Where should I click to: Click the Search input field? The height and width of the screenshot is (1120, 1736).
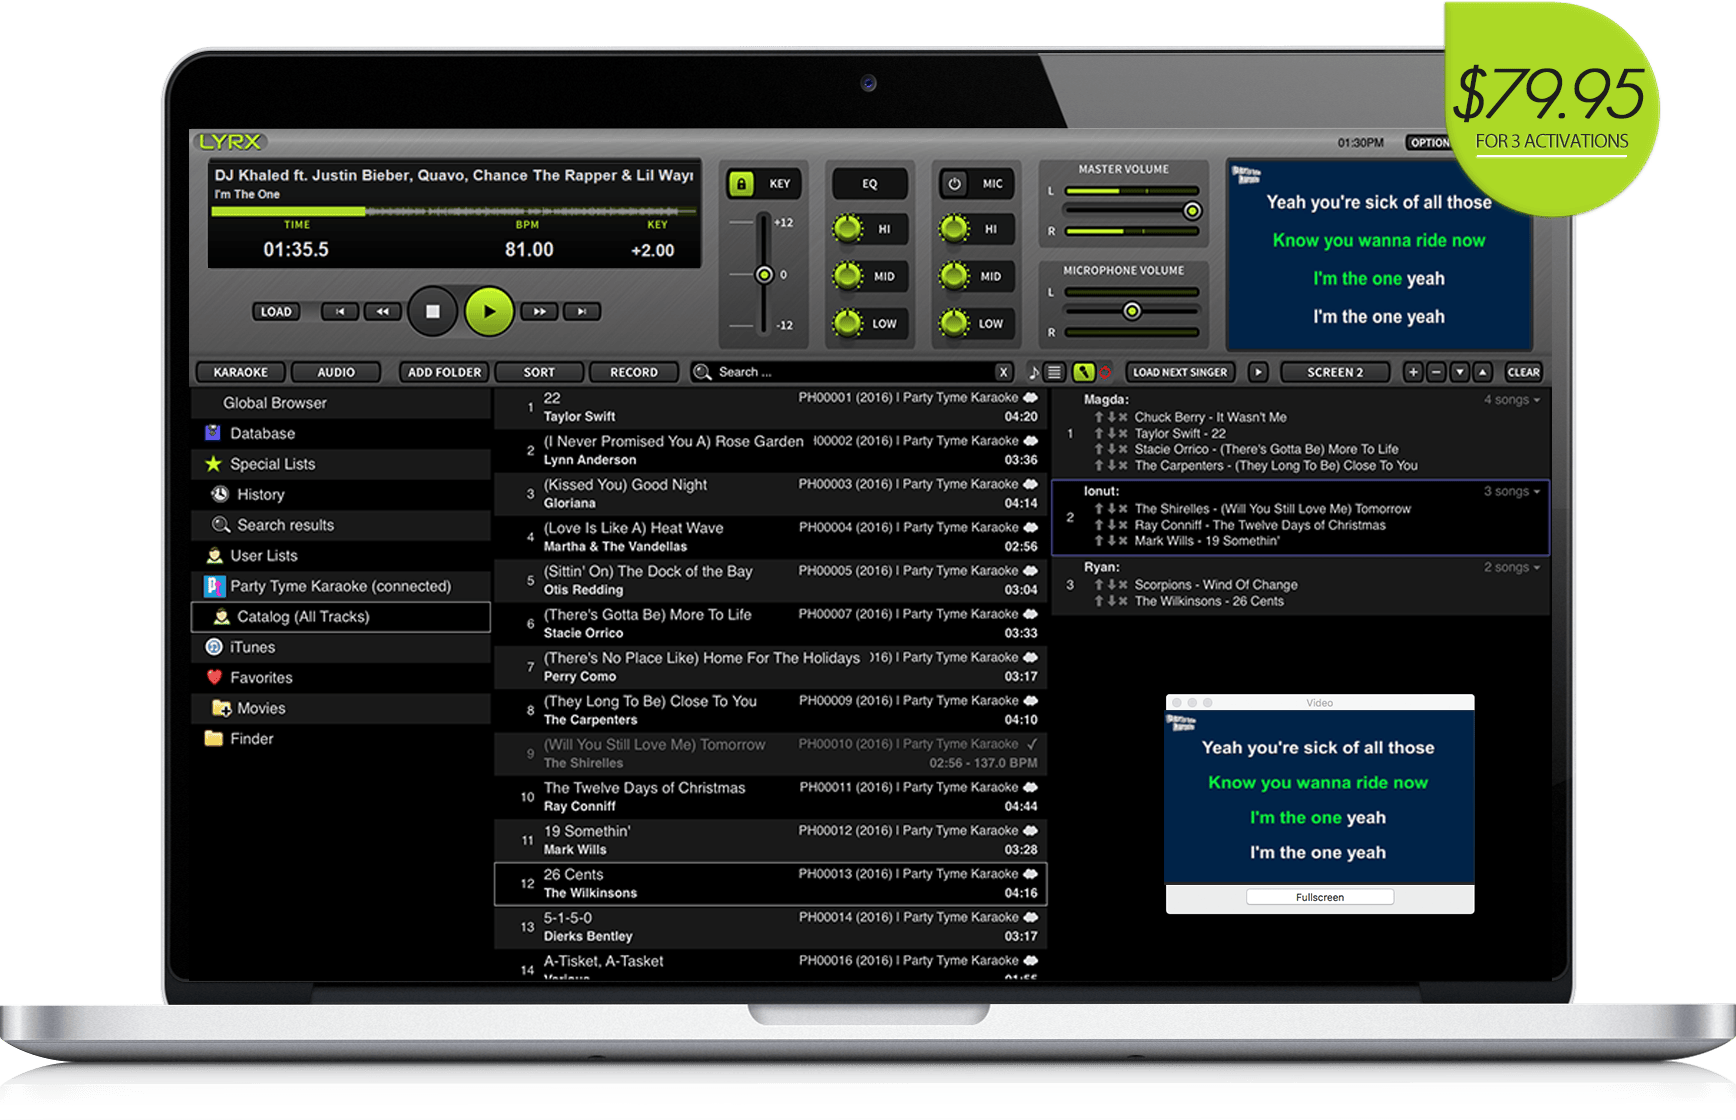click(x=850, y=372)
